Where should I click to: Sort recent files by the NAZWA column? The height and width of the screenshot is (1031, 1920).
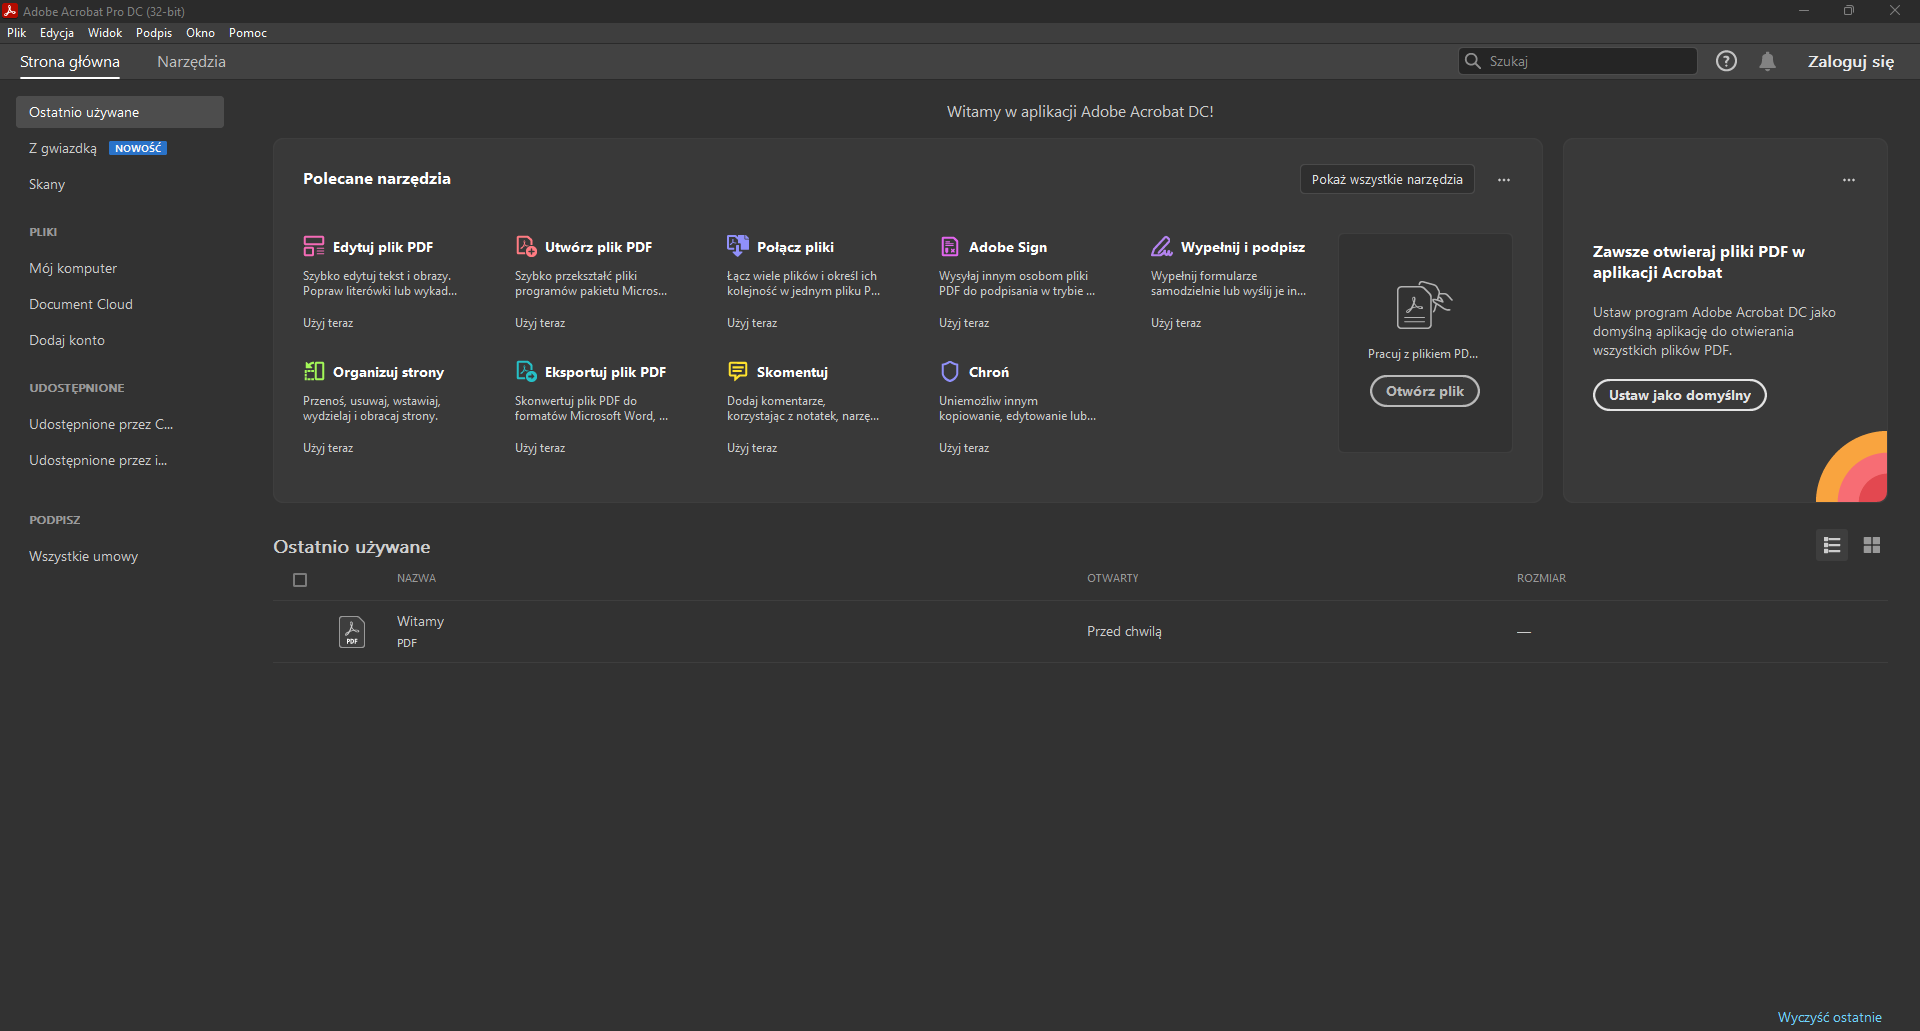click(416, 578)
